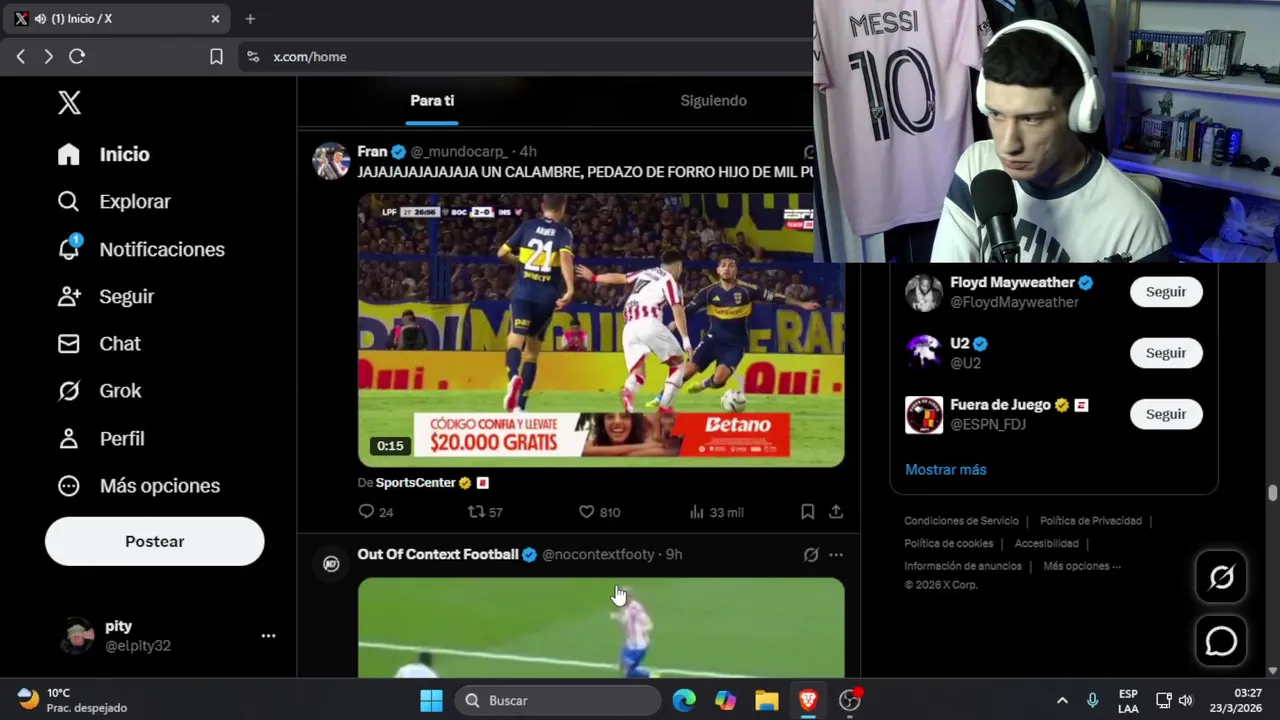This screenshot has height=720, width=1280.
Task: Open weather widget 10°C
Action: [73, 700]
